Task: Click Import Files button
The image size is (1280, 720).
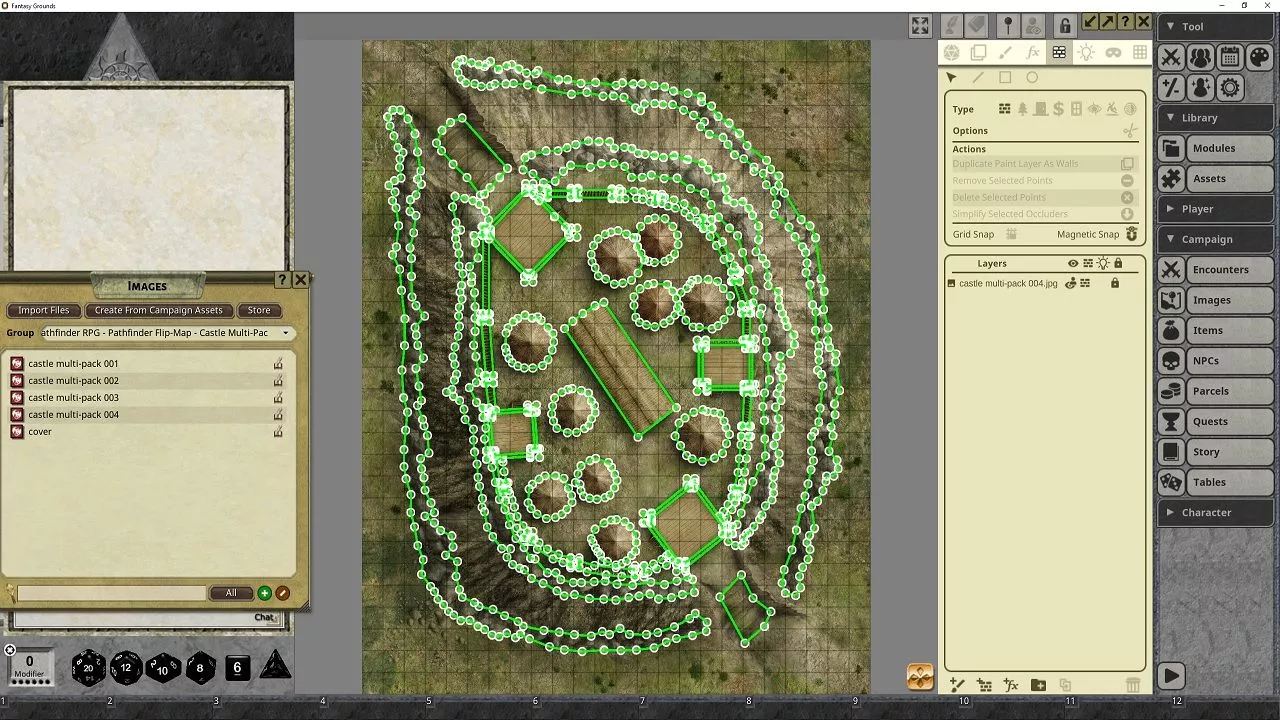Action: pyautogui.click(x=44, y=310)
